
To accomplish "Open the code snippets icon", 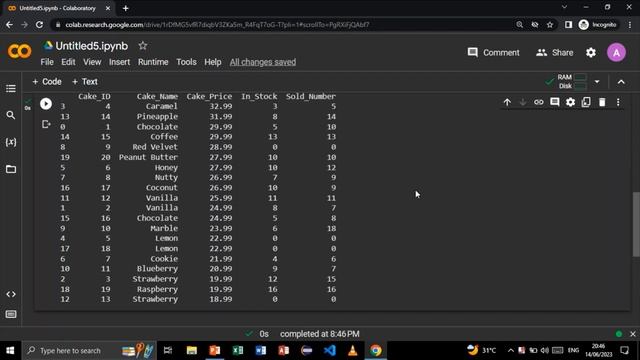I will 11,294.
